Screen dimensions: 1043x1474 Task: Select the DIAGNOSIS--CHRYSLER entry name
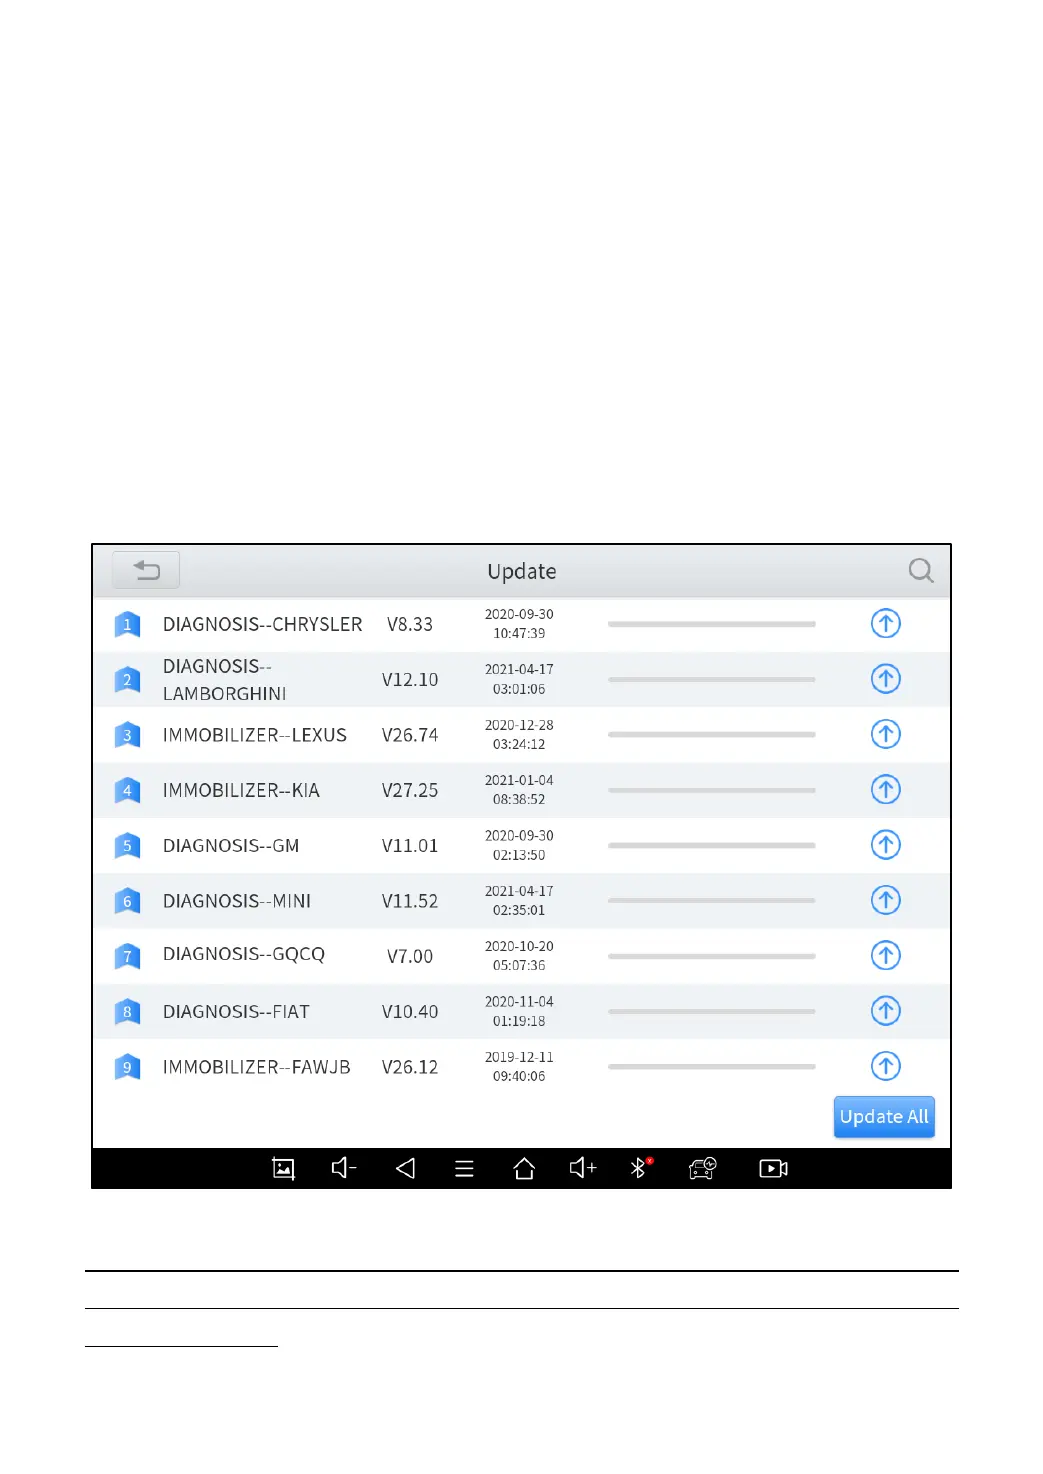[x=262, y=624]
